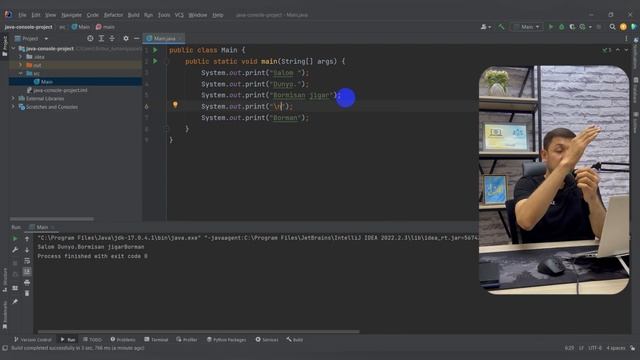Click the pin tab icon in Run panel
The width and height of the screenshot is (640, 360).
tap(15, 302)
